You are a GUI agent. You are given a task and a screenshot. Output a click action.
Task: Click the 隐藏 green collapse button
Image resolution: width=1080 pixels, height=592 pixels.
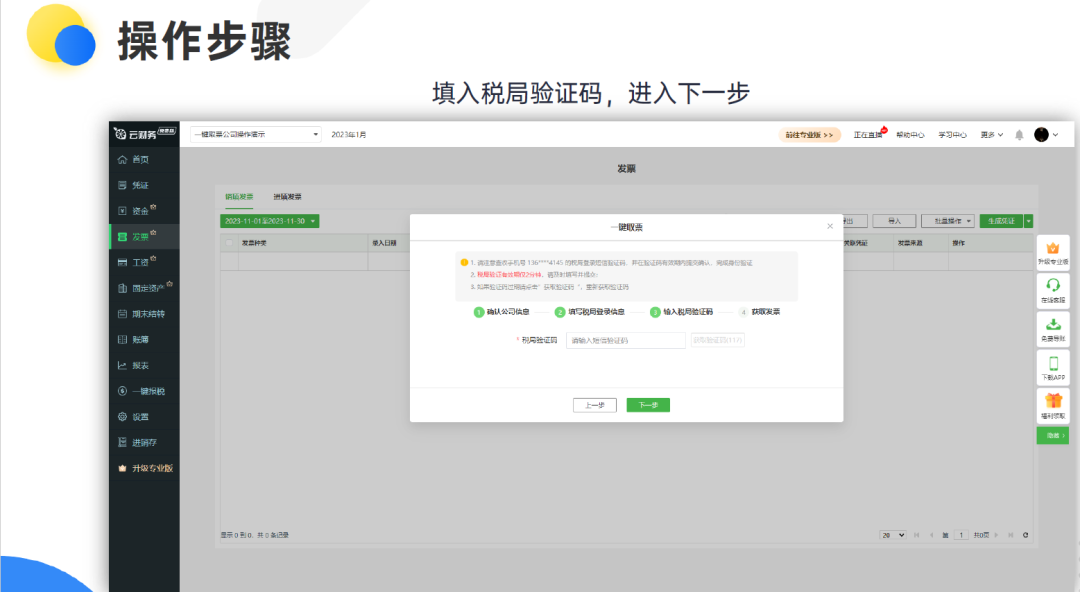(x=1053, y=436)
